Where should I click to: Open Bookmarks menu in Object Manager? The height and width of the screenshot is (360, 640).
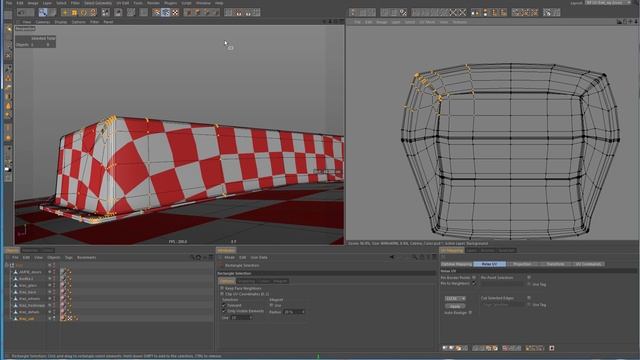(87, 258)
